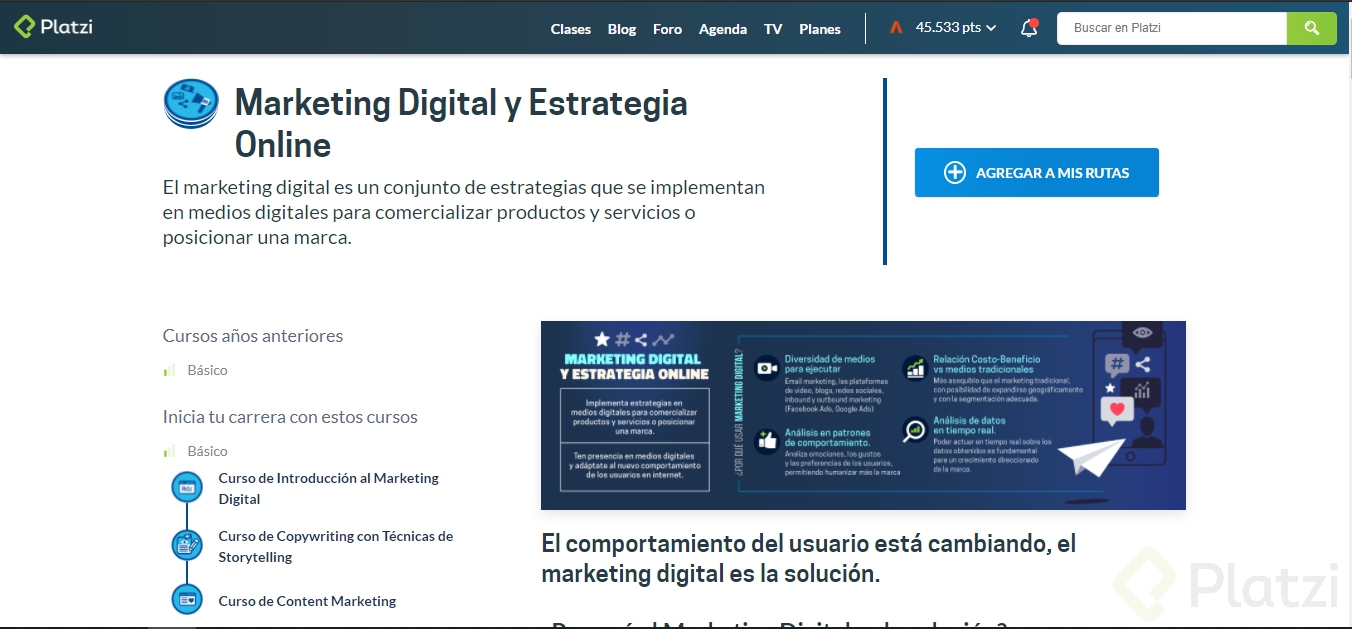1352x629 pixels.
Task: Open the Clases menu
Action: 571,29
